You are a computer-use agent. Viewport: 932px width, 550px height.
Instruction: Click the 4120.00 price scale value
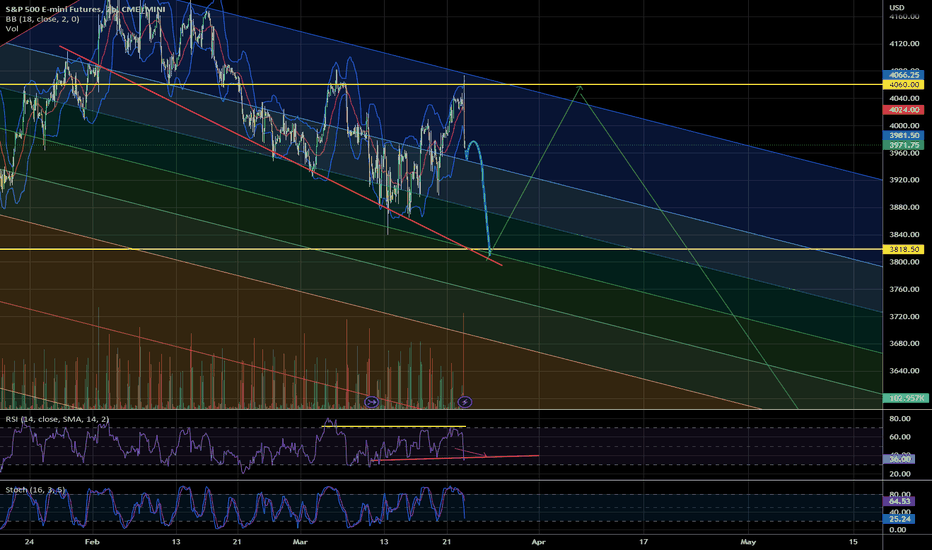point(904,44)
